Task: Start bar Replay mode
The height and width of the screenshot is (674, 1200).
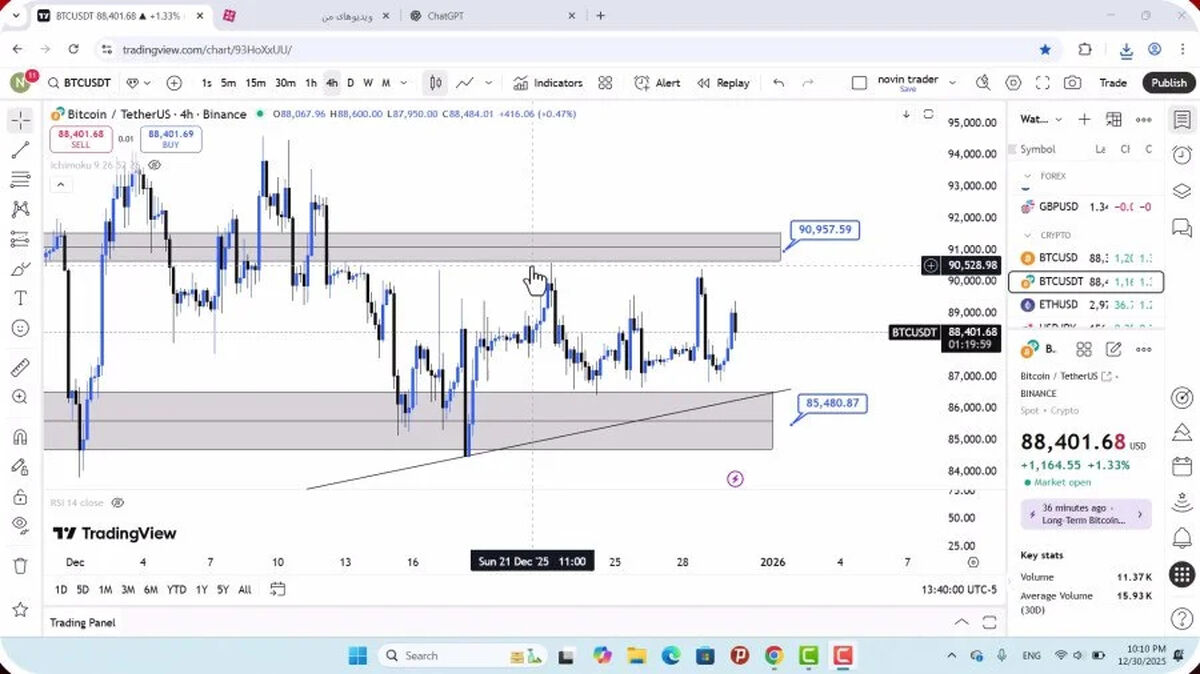Action: tap(723, 83)
